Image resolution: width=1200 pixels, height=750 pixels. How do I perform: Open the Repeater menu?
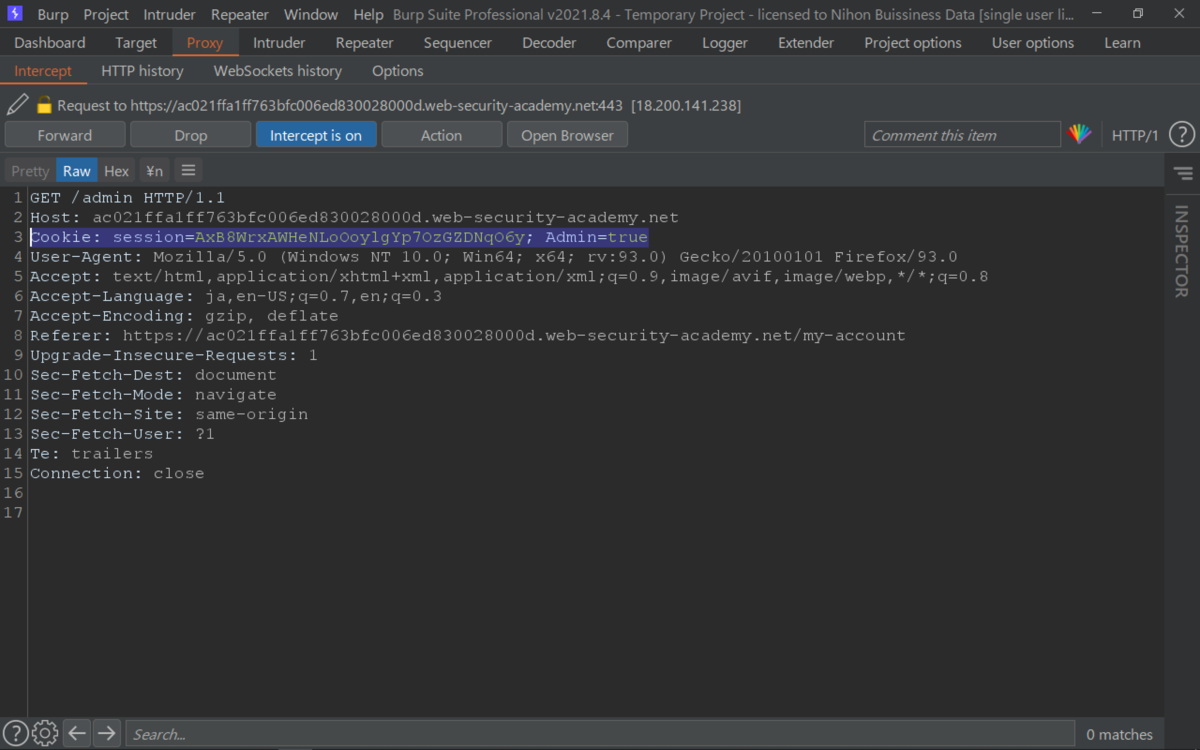[240, 14]
